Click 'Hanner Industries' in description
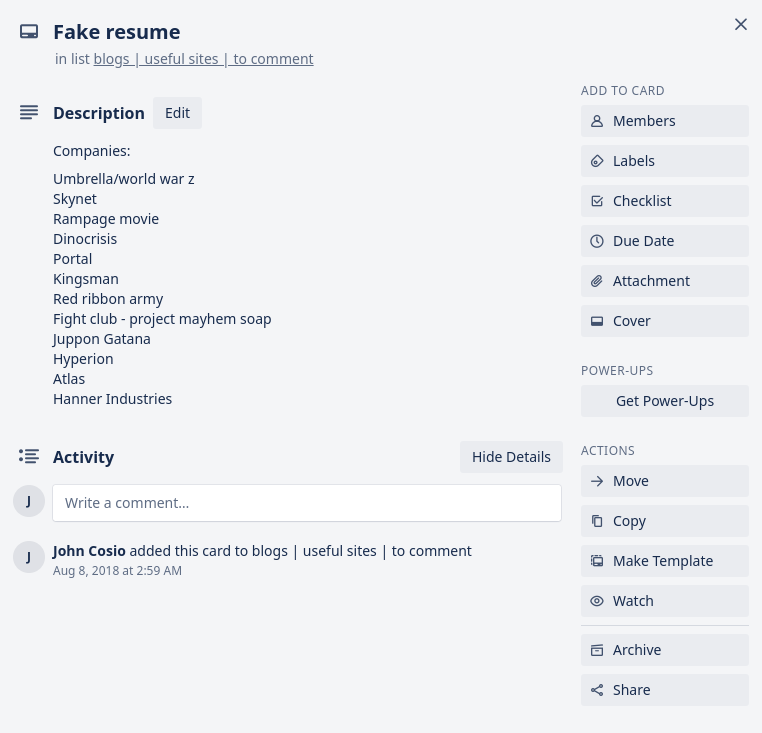Viewport: 762px width, 733px height. [112, 399]
